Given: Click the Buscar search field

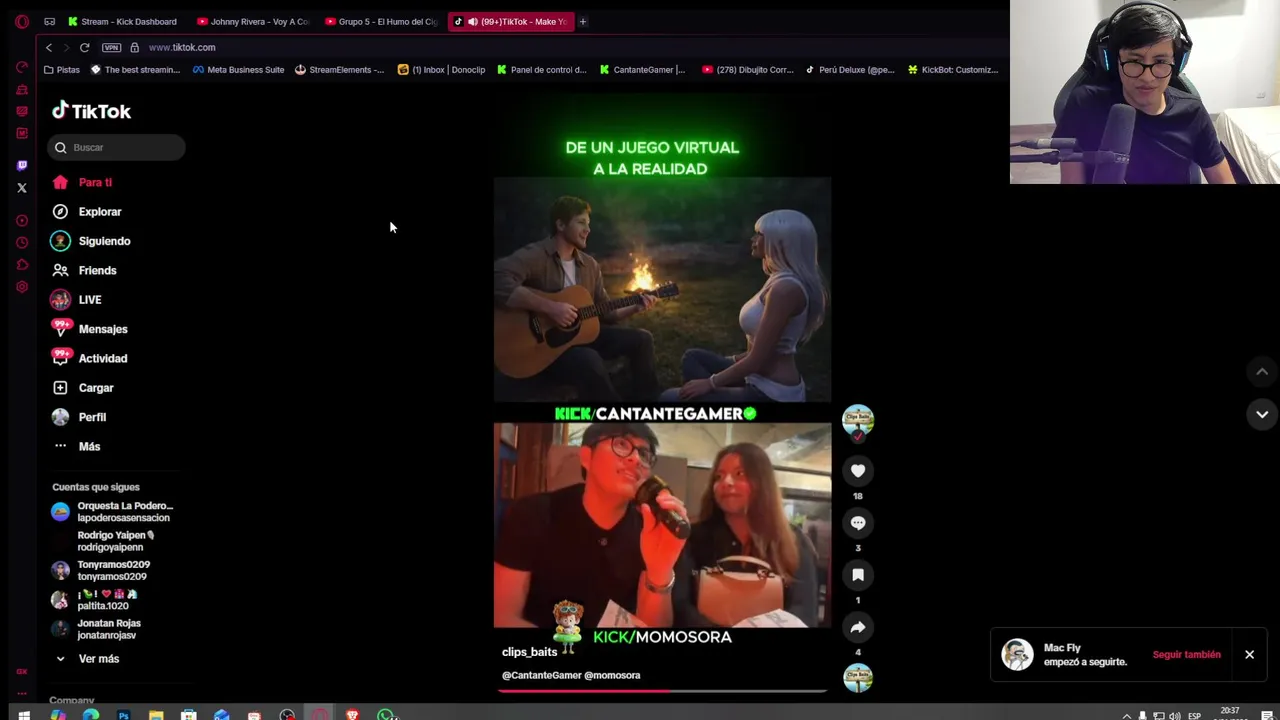Looking at the screenshot, I should pos(116,147).
